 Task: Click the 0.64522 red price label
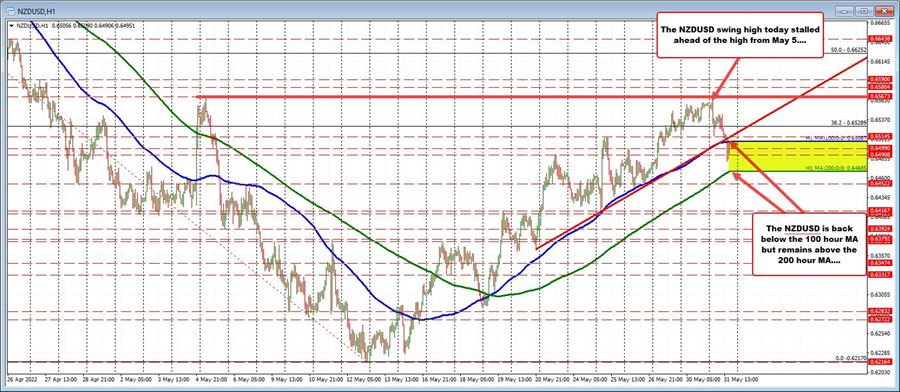click(880, 184)
